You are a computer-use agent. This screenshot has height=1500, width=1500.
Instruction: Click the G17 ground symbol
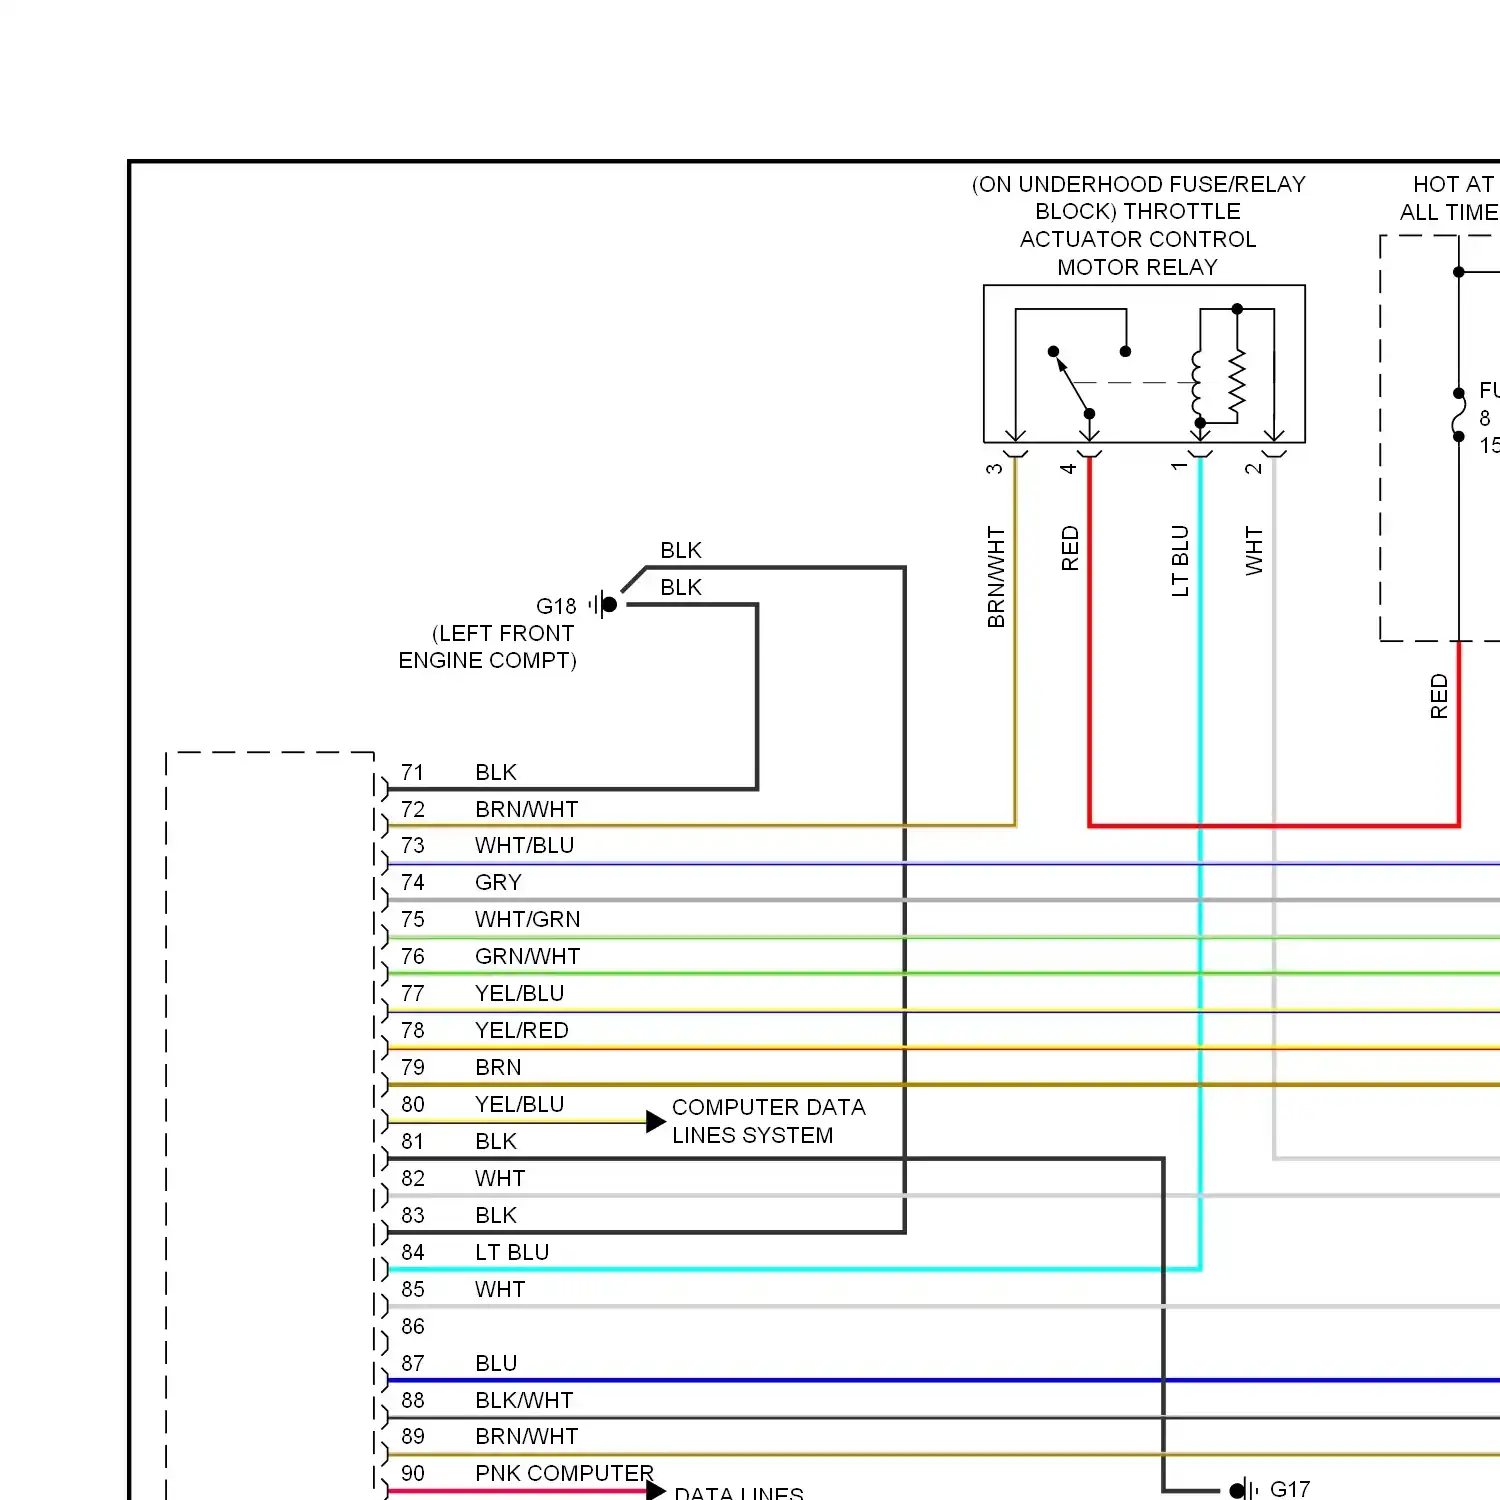pos(1243,1490)
